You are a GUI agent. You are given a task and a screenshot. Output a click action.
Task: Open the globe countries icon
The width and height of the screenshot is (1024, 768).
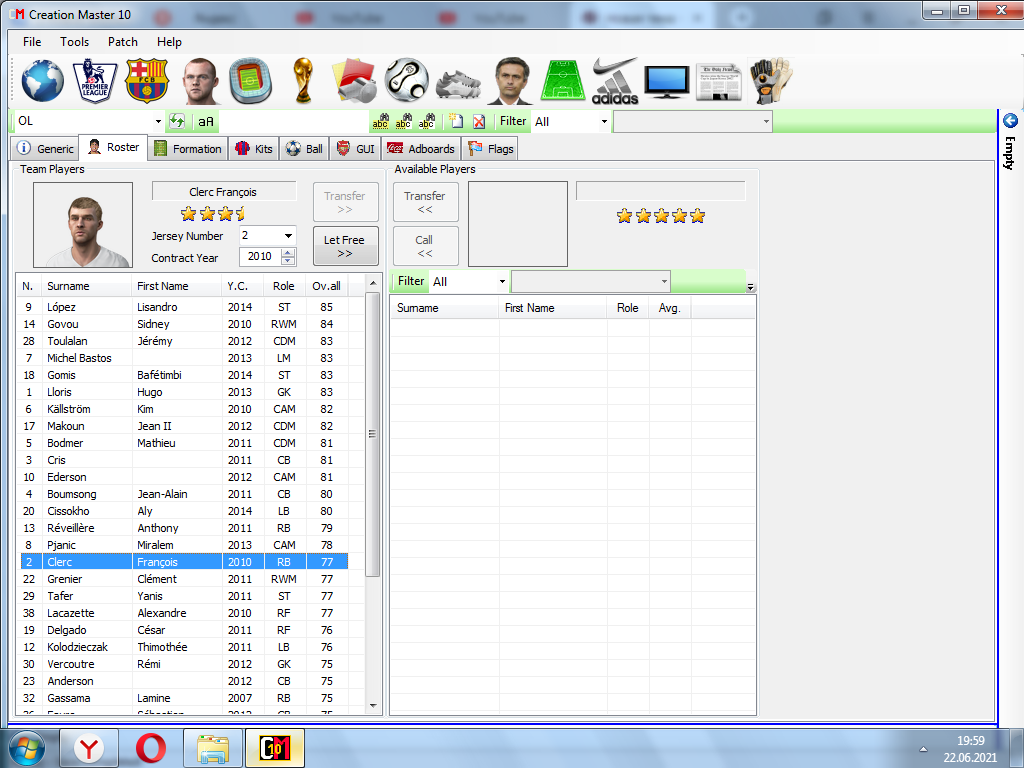43,81
